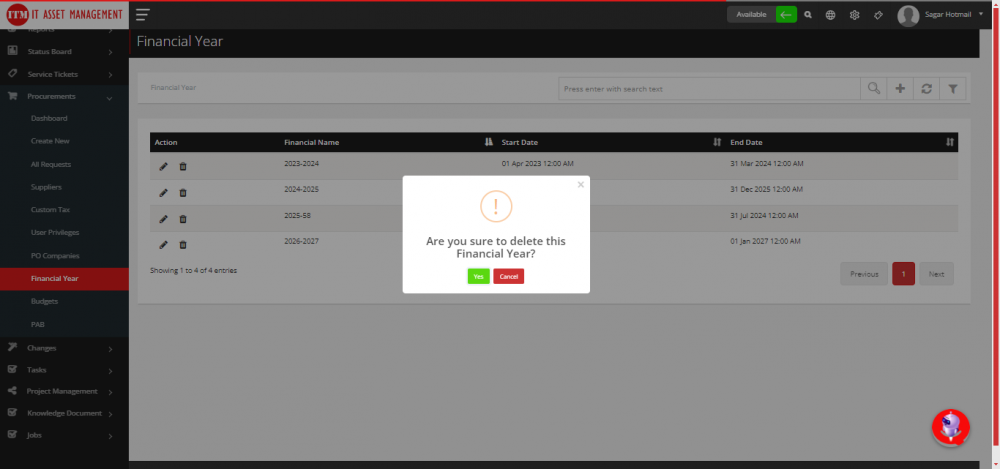1000x469 pixels.
Task: Select page 1 in pagination
Action: [903, 274]
